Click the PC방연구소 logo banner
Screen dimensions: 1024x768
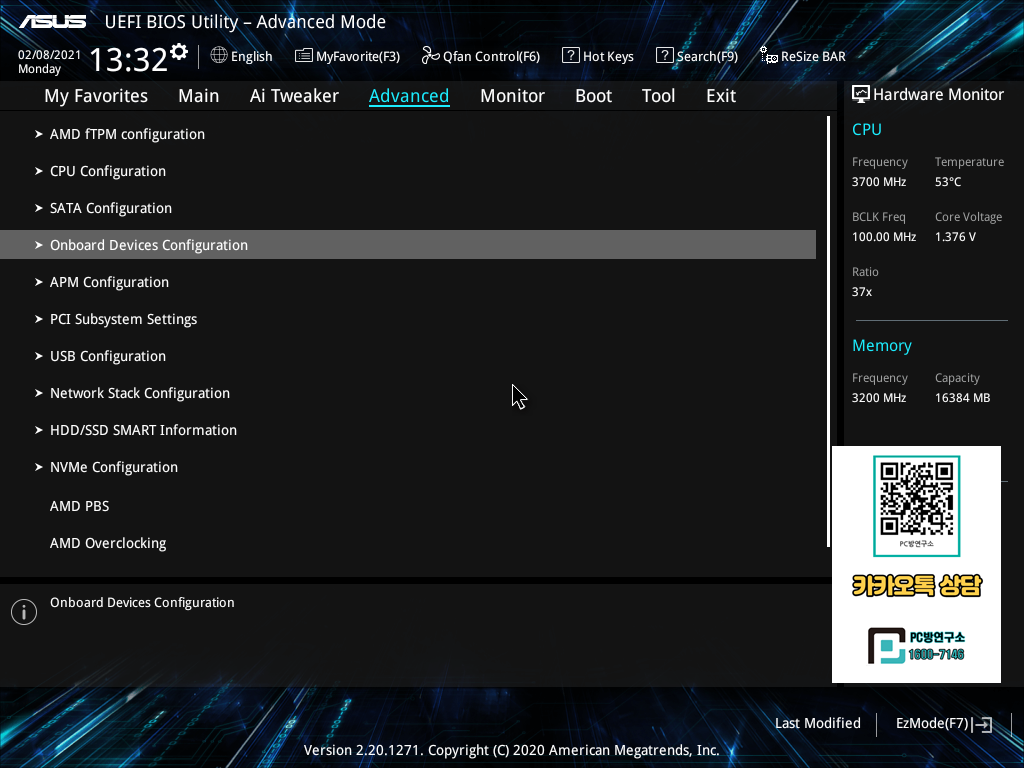click(x=916, y=645)
